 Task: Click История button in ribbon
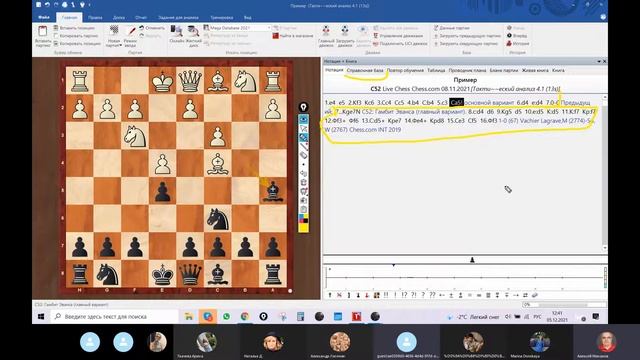[518, 43]
